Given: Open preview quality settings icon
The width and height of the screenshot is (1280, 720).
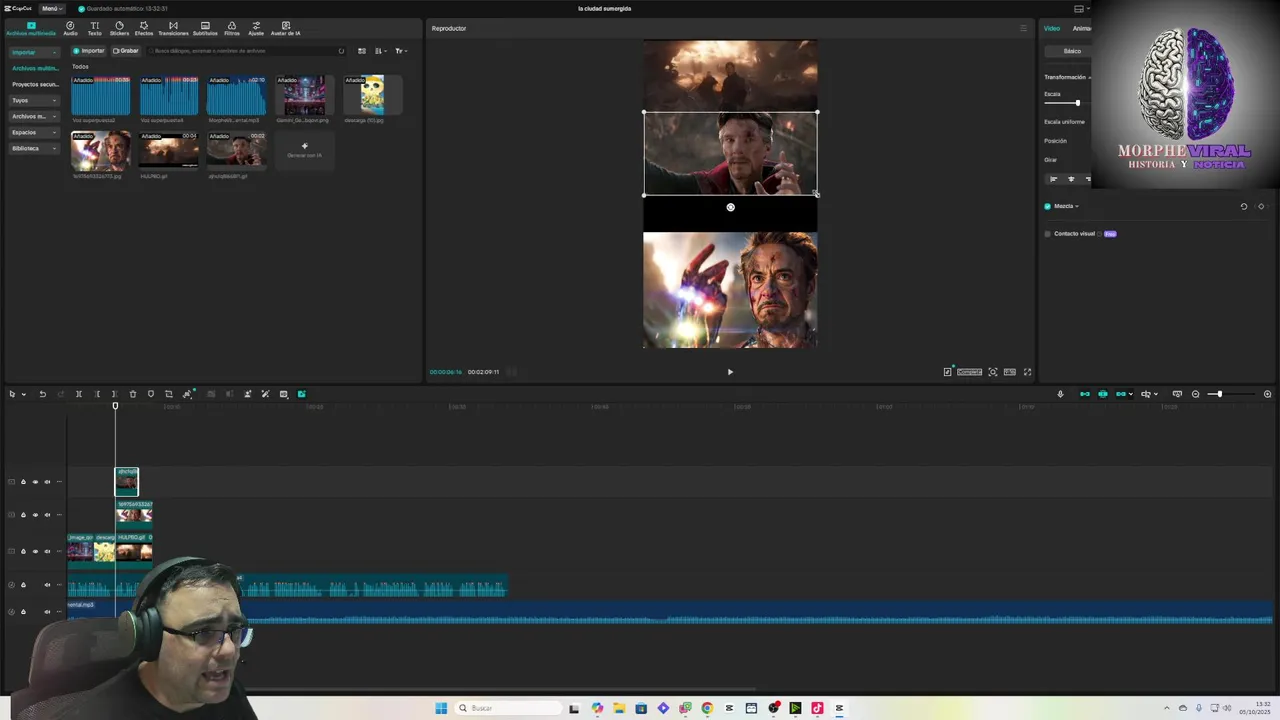Looking at the screenshot, I should [x=948, y=372].
